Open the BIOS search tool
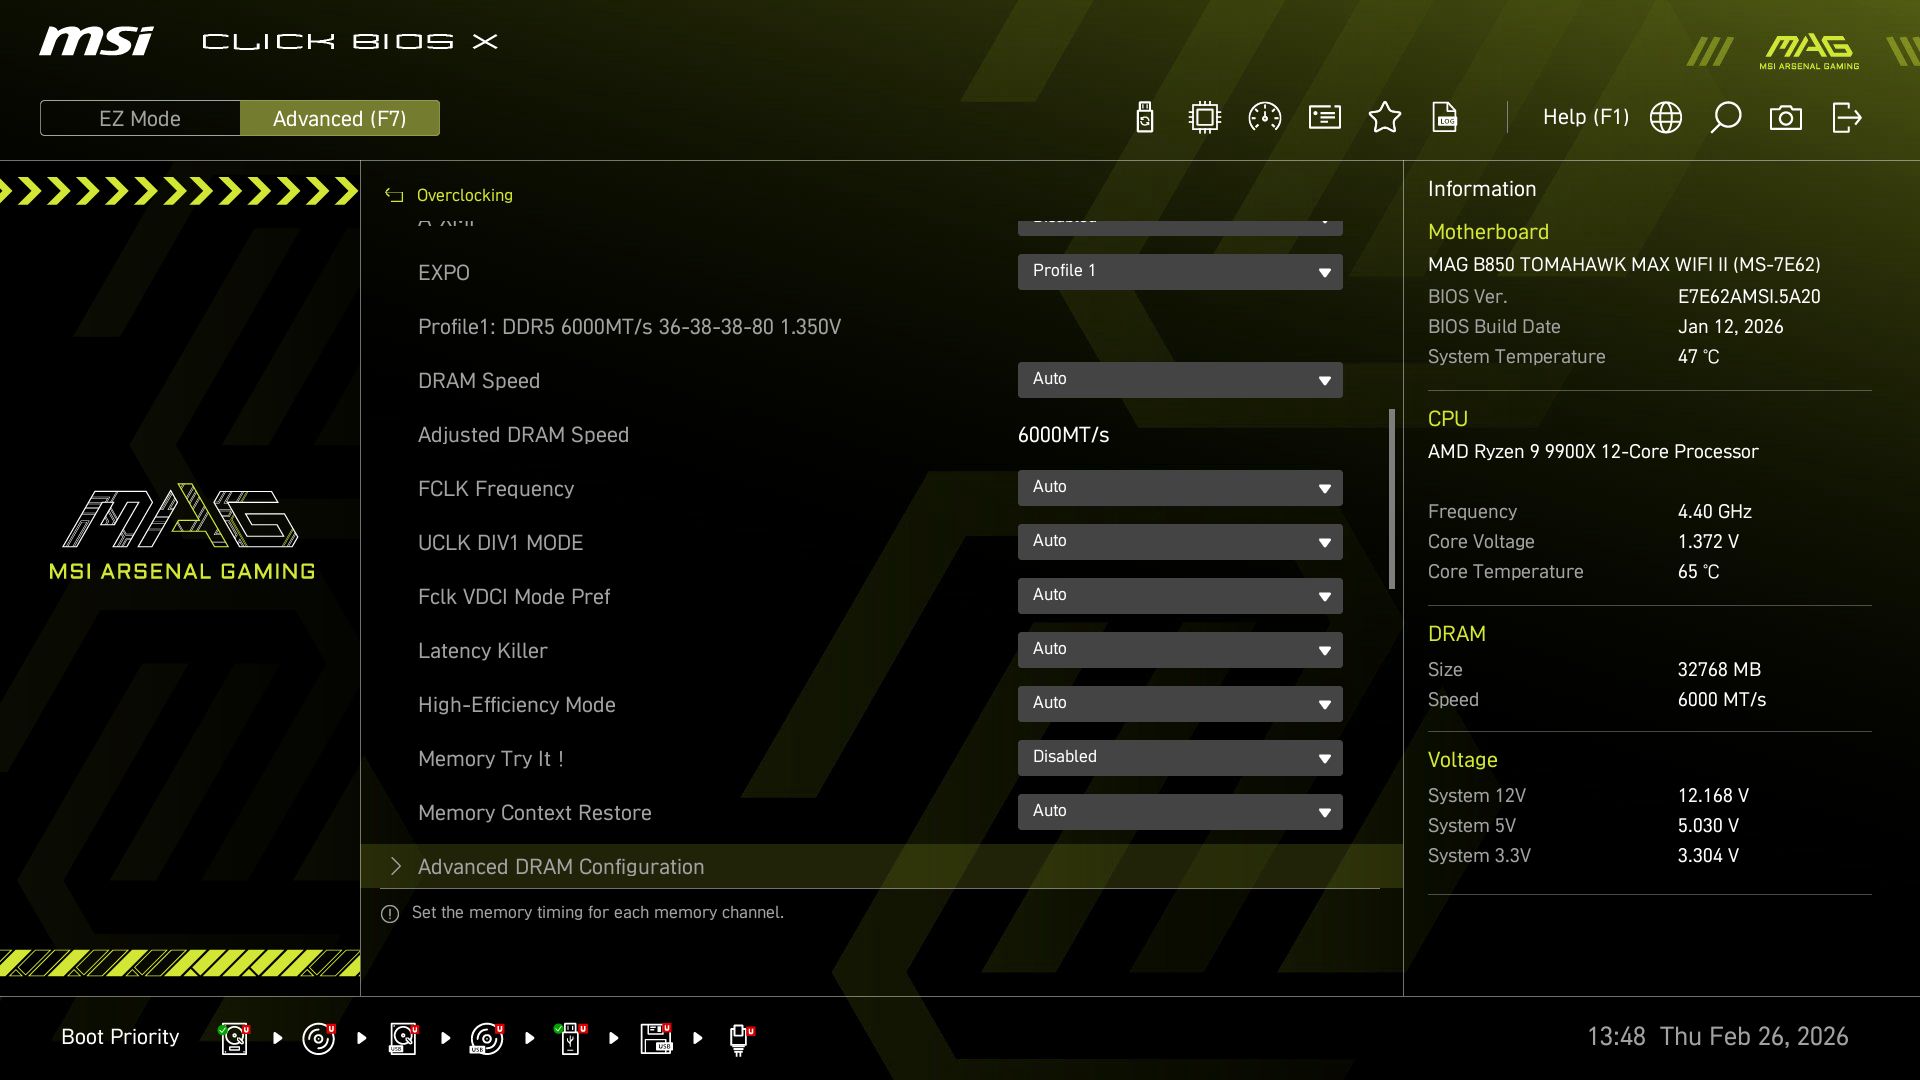The width and height of the screenshot is (1920, 1080). tap(1725, 117)
